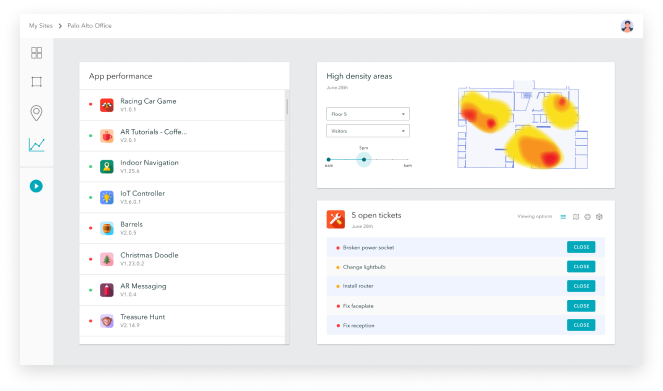Open the location pin icon in sidebar
This screenshot has height=391, width=663.
pos(36,113)
